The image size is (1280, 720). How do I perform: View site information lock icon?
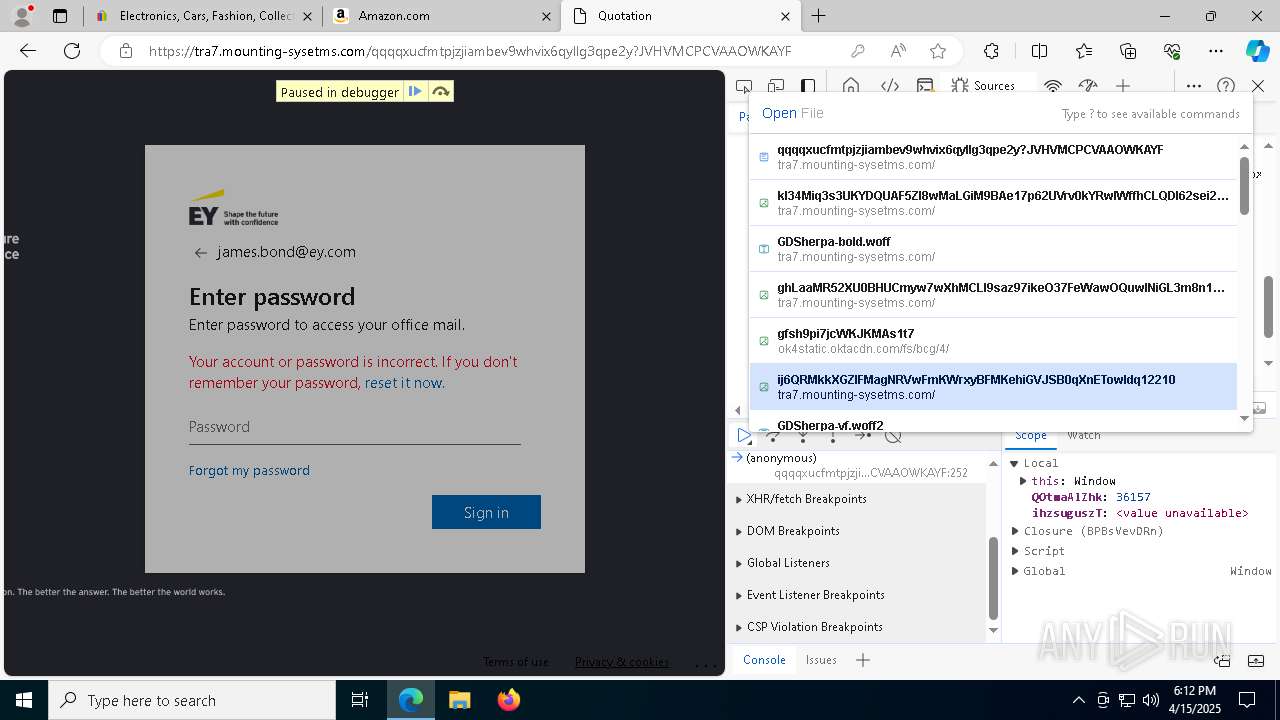tap(126, 51)
